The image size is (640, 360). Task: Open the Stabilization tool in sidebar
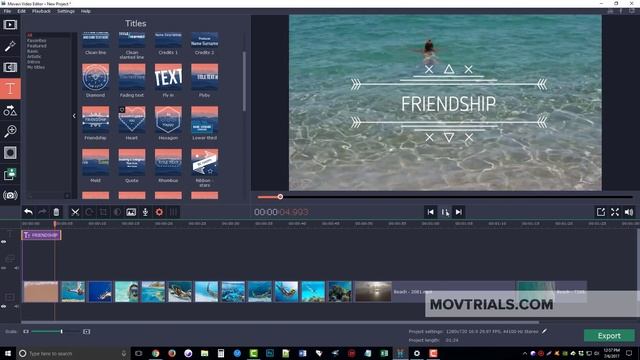(10, 153)
